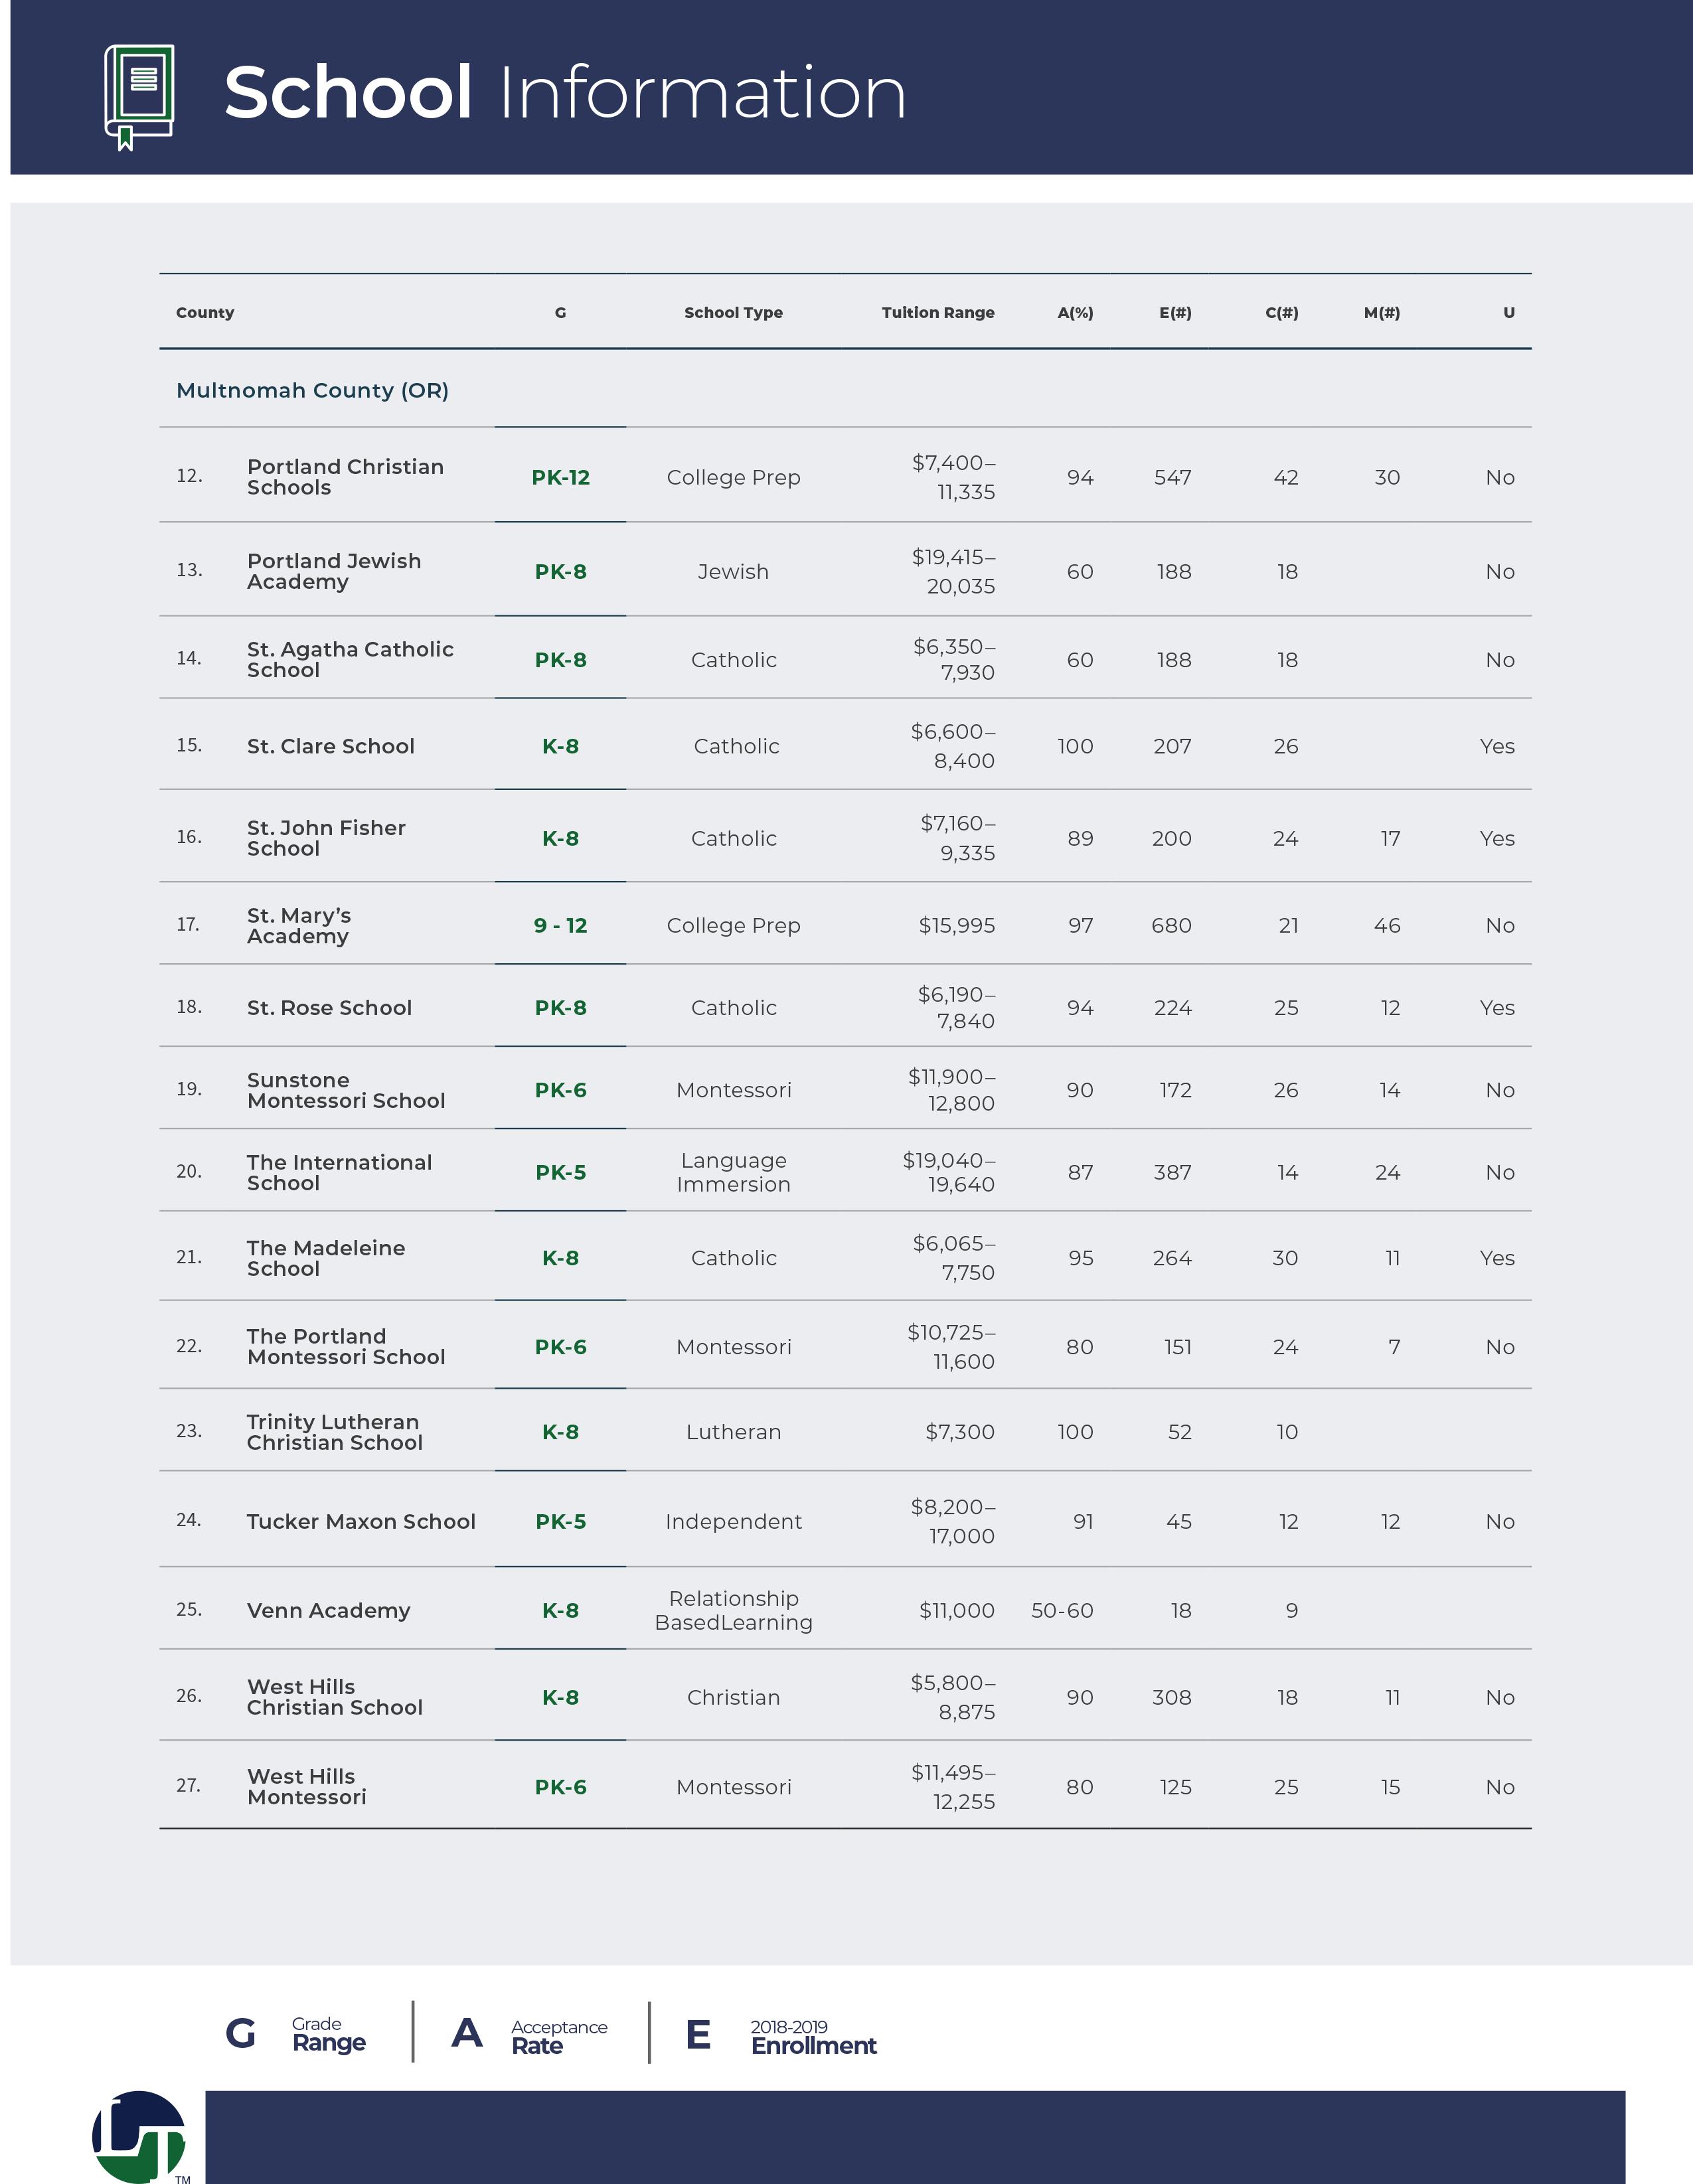Open The International School entry

click(x=339, y=1172)
